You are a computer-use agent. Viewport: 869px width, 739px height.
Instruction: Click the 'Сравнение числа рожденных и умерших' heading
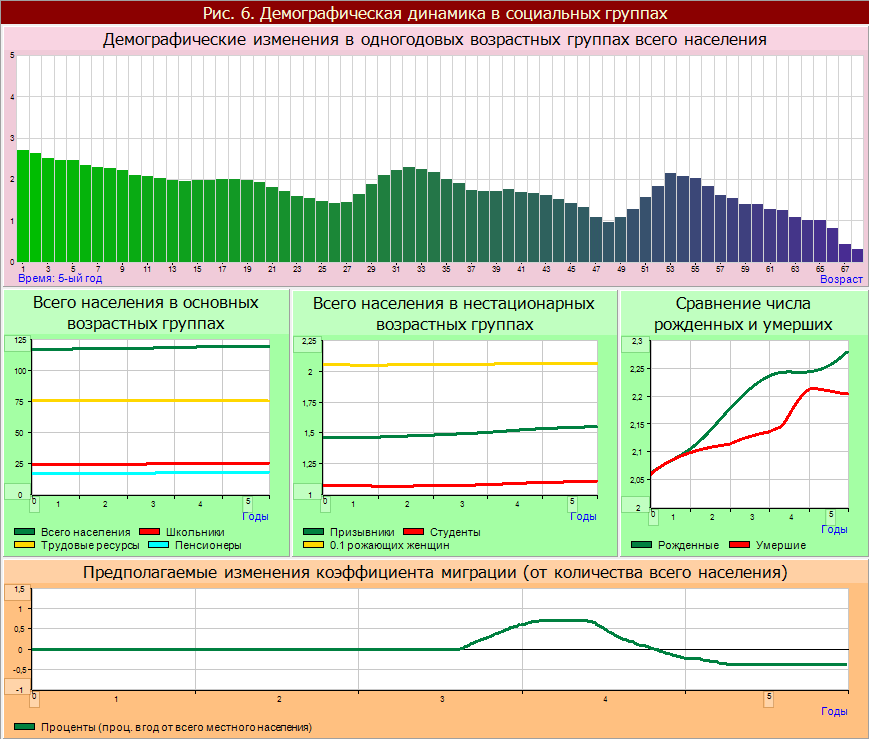click(x=743, y=314)
